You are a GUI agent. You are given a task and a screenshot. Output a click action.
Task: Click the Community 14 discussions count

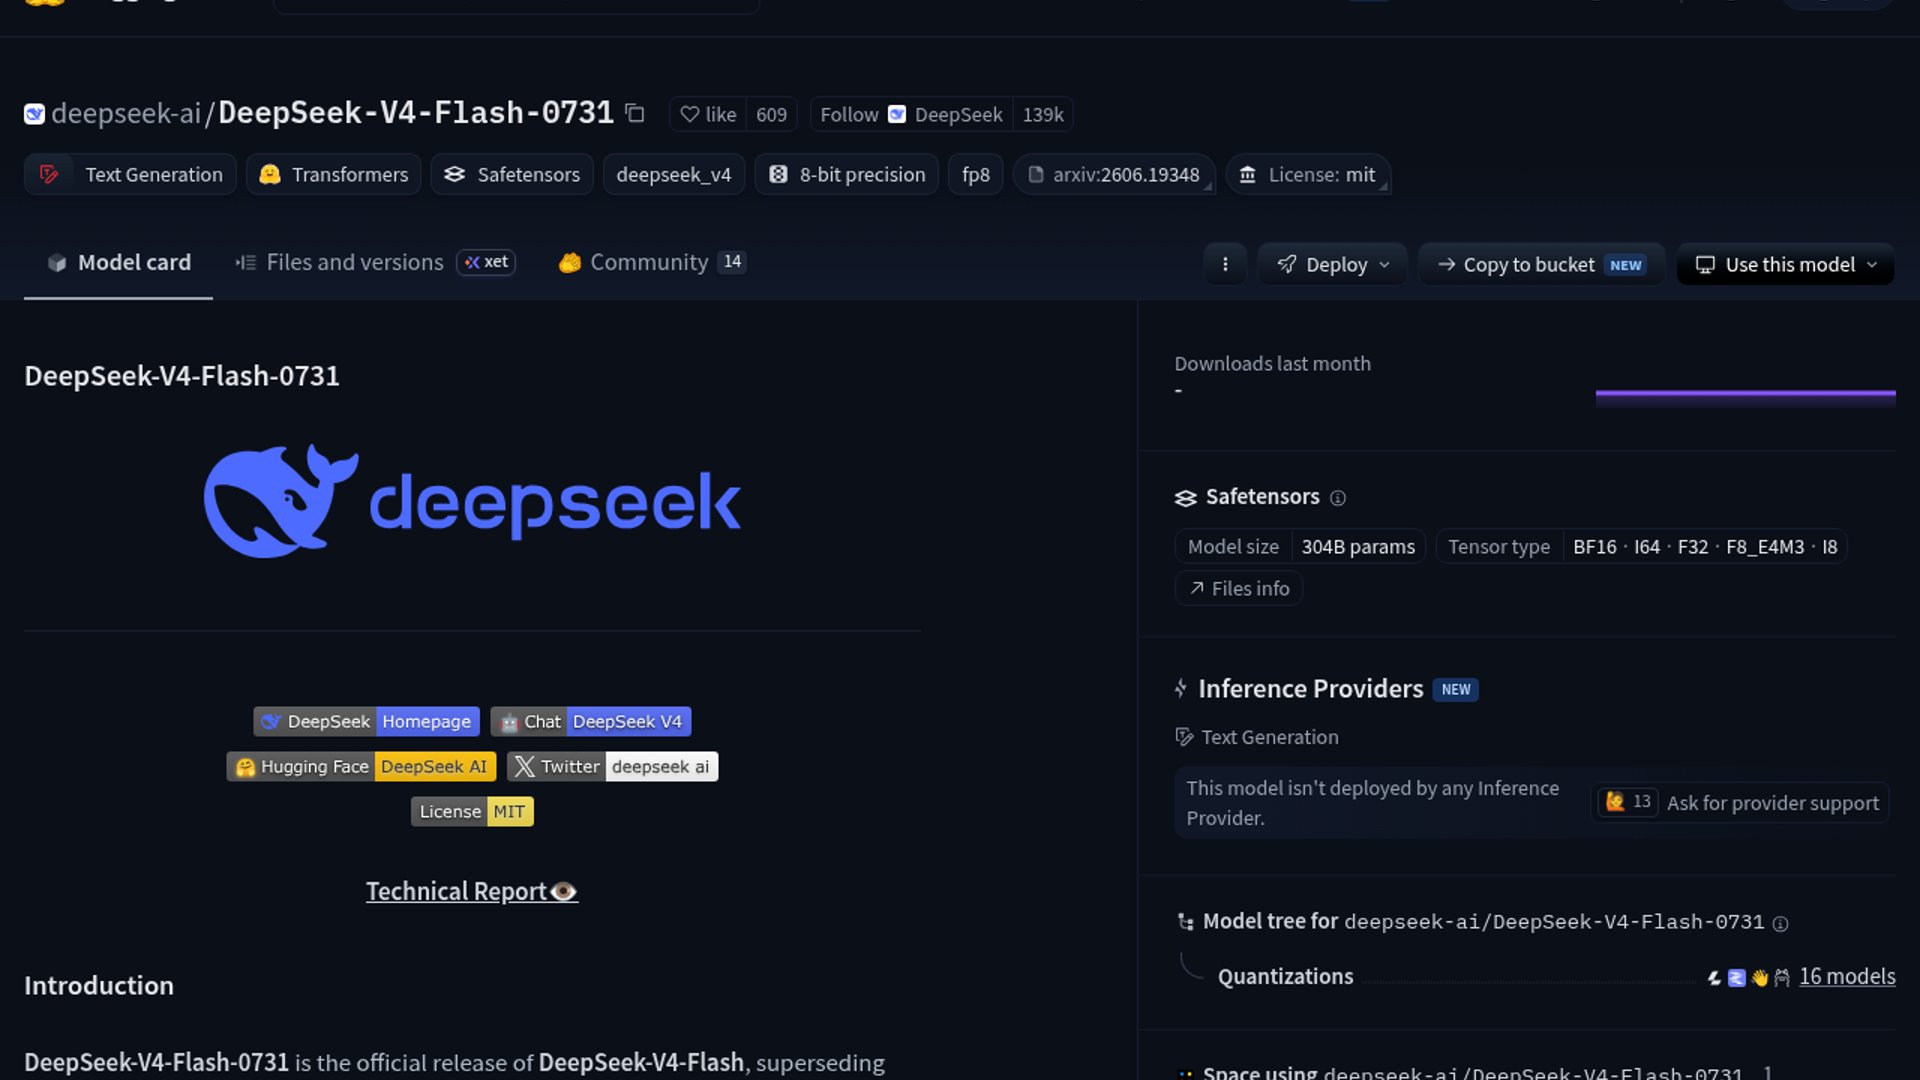coord(732,262)
